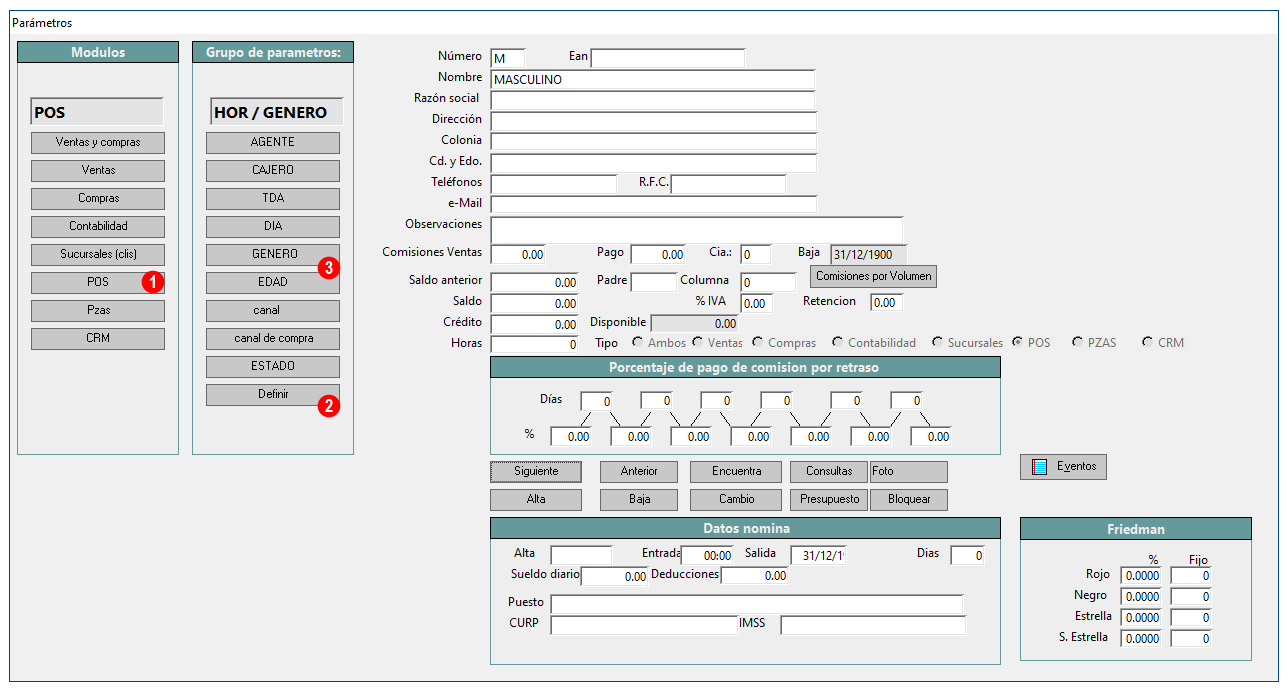
Task: Click the Número input field
Action: 507,59
